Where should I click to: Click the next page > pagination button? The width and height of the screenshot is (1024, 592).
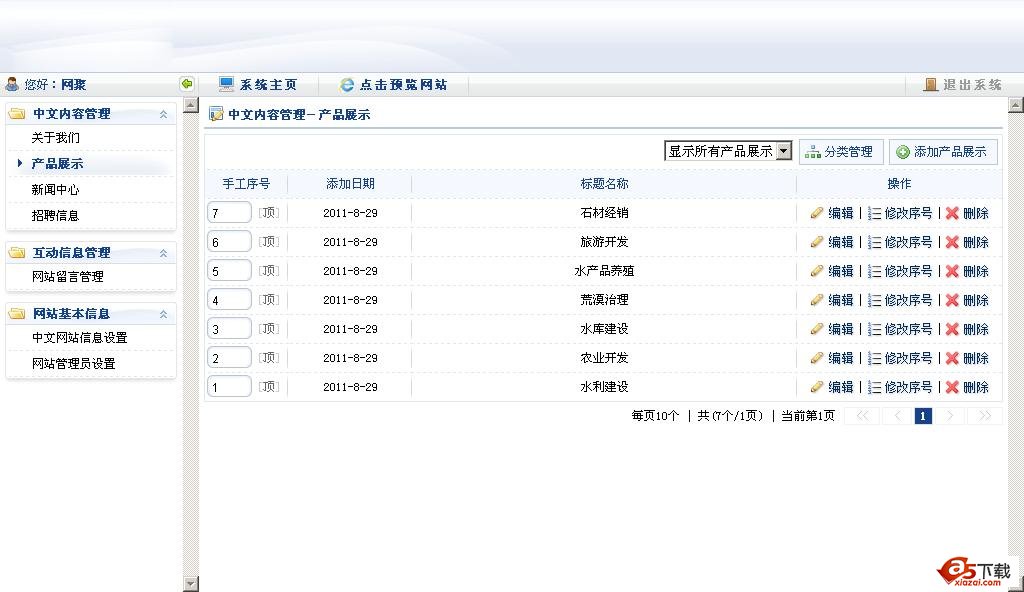(950, 416)
